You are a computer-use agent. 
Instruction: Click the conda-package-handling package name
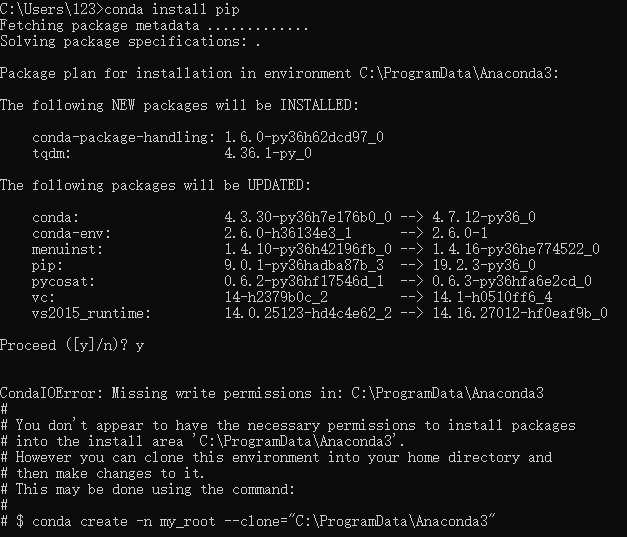point(120,138)
